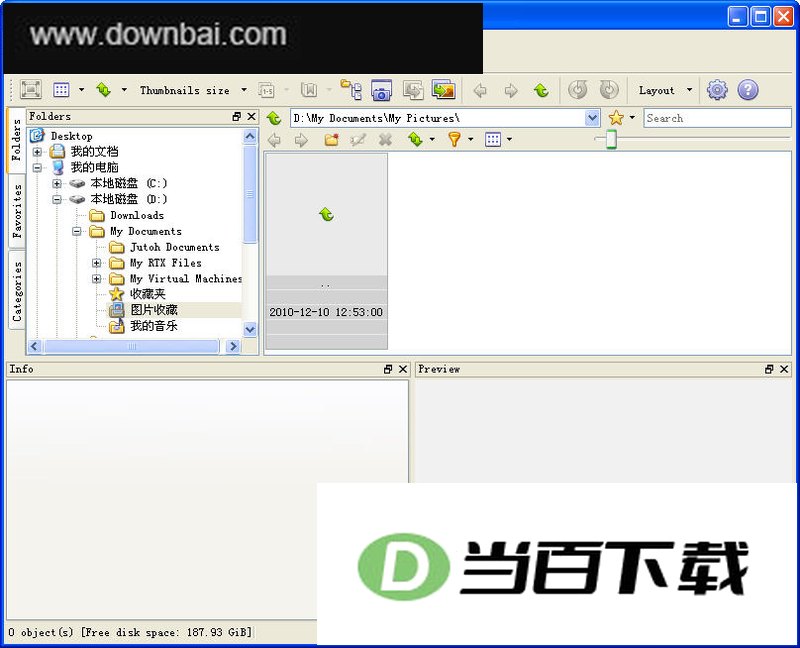
Task: Click the funnel filter icon
Action: pos(454,139)
